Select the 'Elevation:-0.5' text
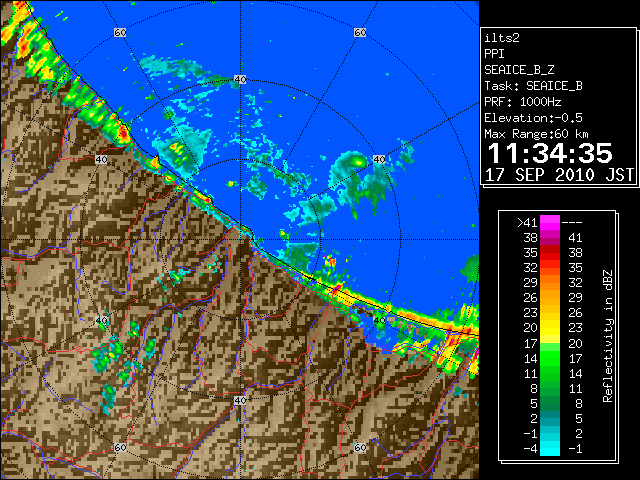This screenshot has width=640, height=480. pos(533,118)
